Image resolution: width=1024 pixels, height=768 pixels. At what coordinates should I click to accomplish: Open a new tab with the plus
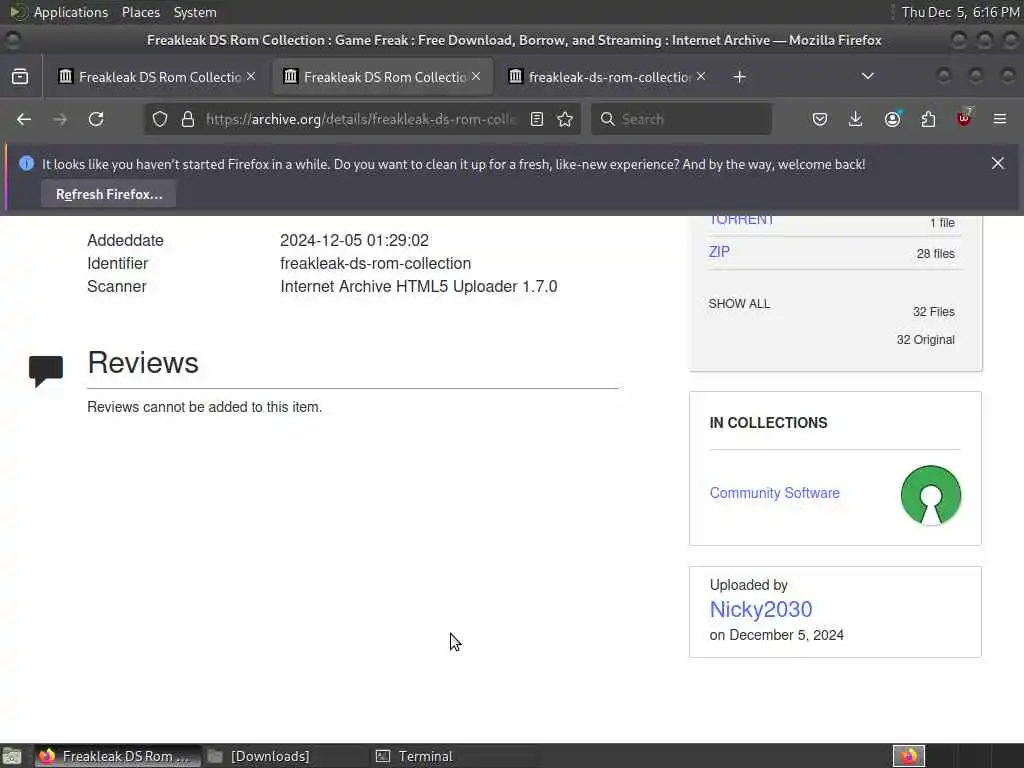click(739, 77)
